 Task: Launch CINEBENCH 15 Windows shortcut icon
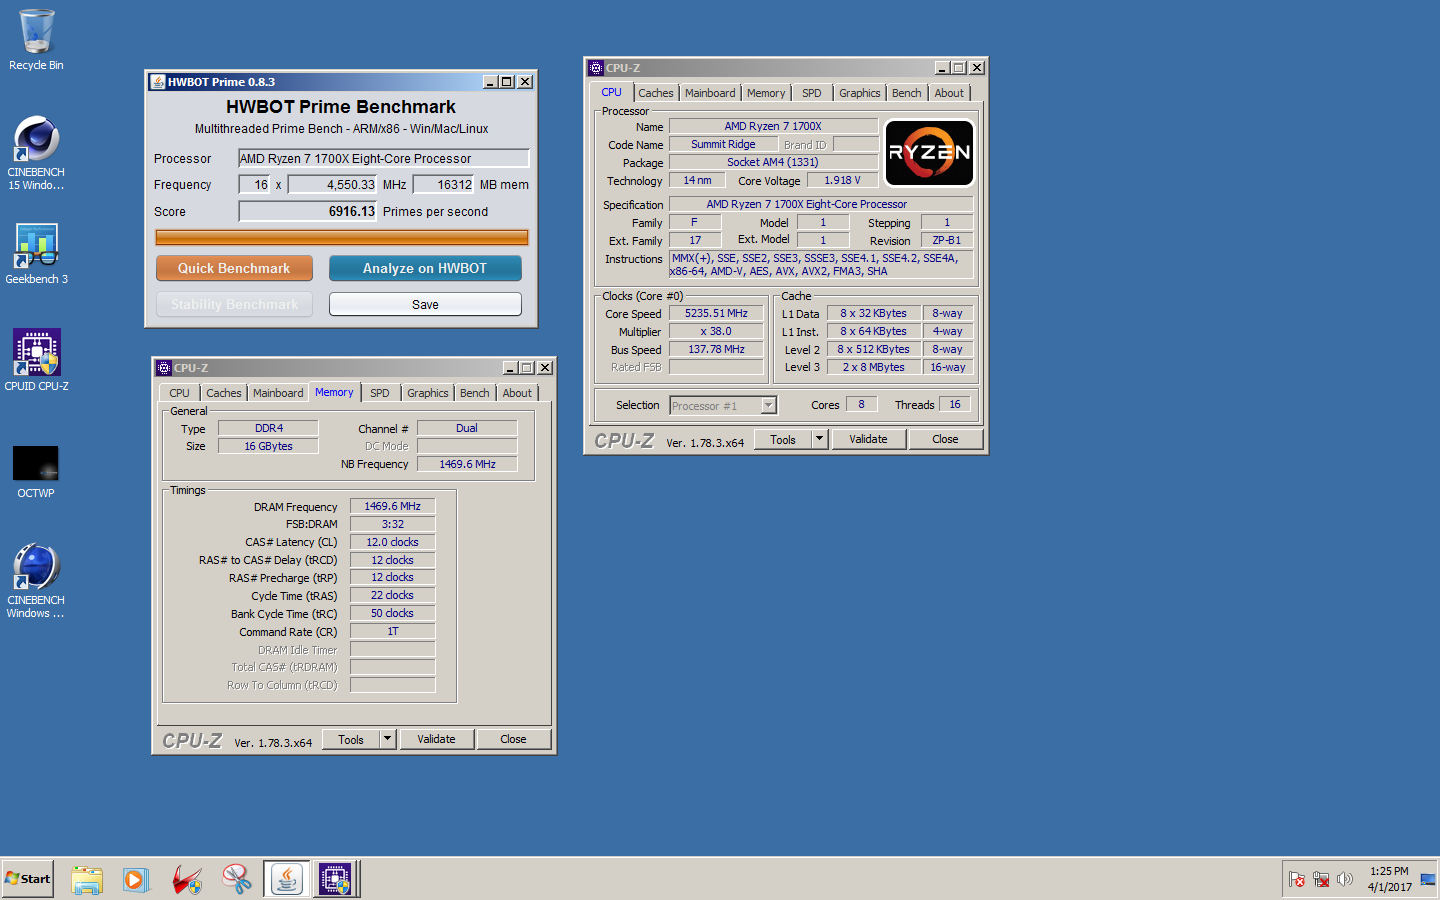pyautogui.click(x=36, y=152)
